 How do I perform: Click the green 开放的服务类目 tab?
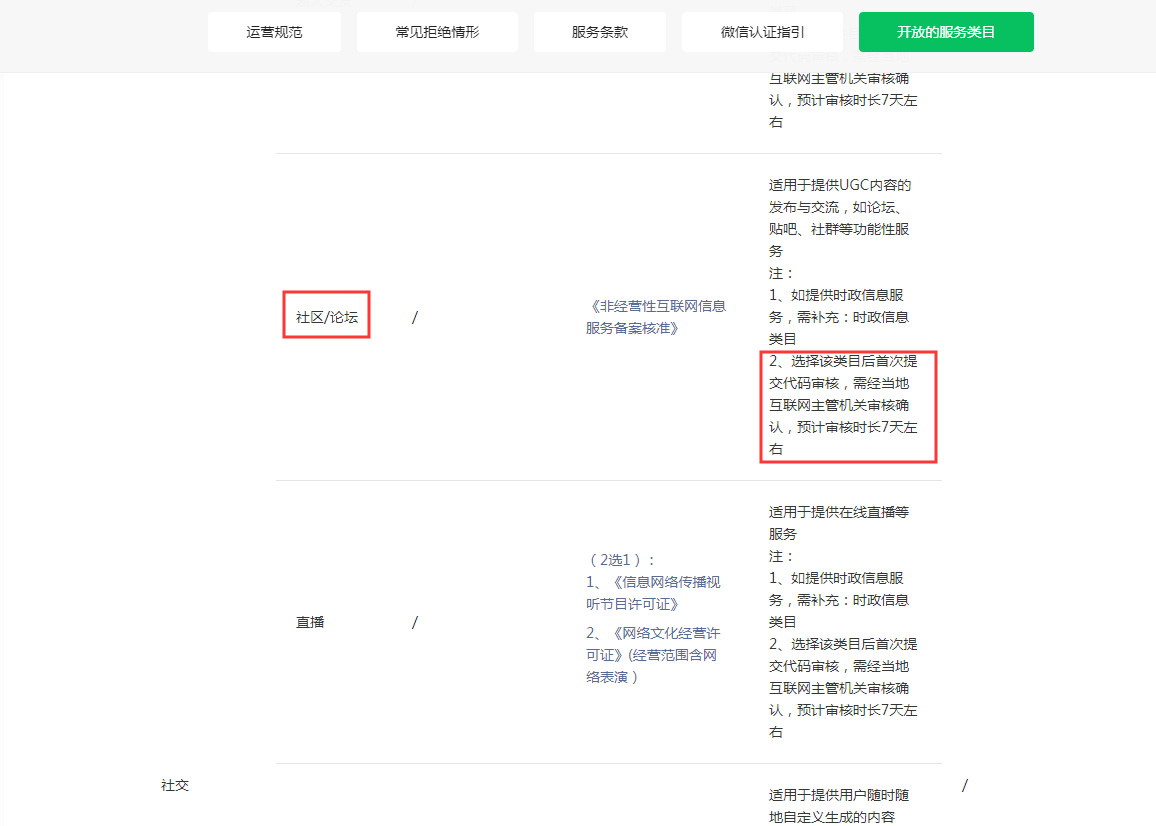coord(946,32)
